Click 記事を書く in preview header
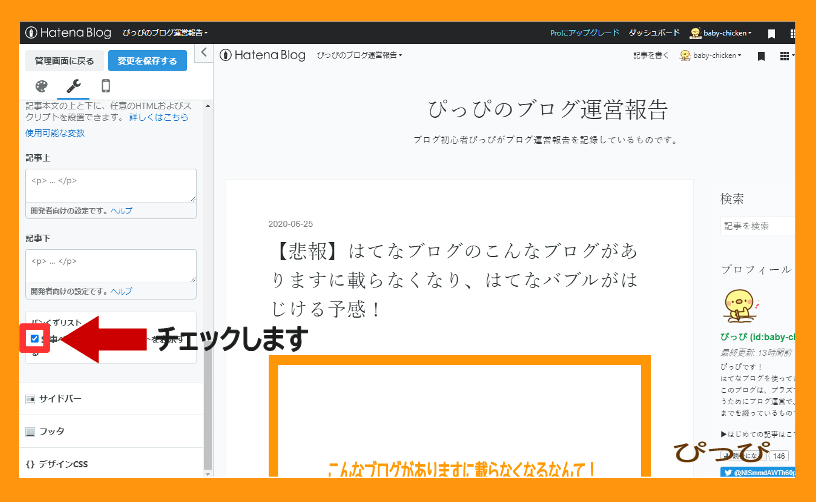Image resolution: width=816 pixels, height=502 pixels. point(651,56)
